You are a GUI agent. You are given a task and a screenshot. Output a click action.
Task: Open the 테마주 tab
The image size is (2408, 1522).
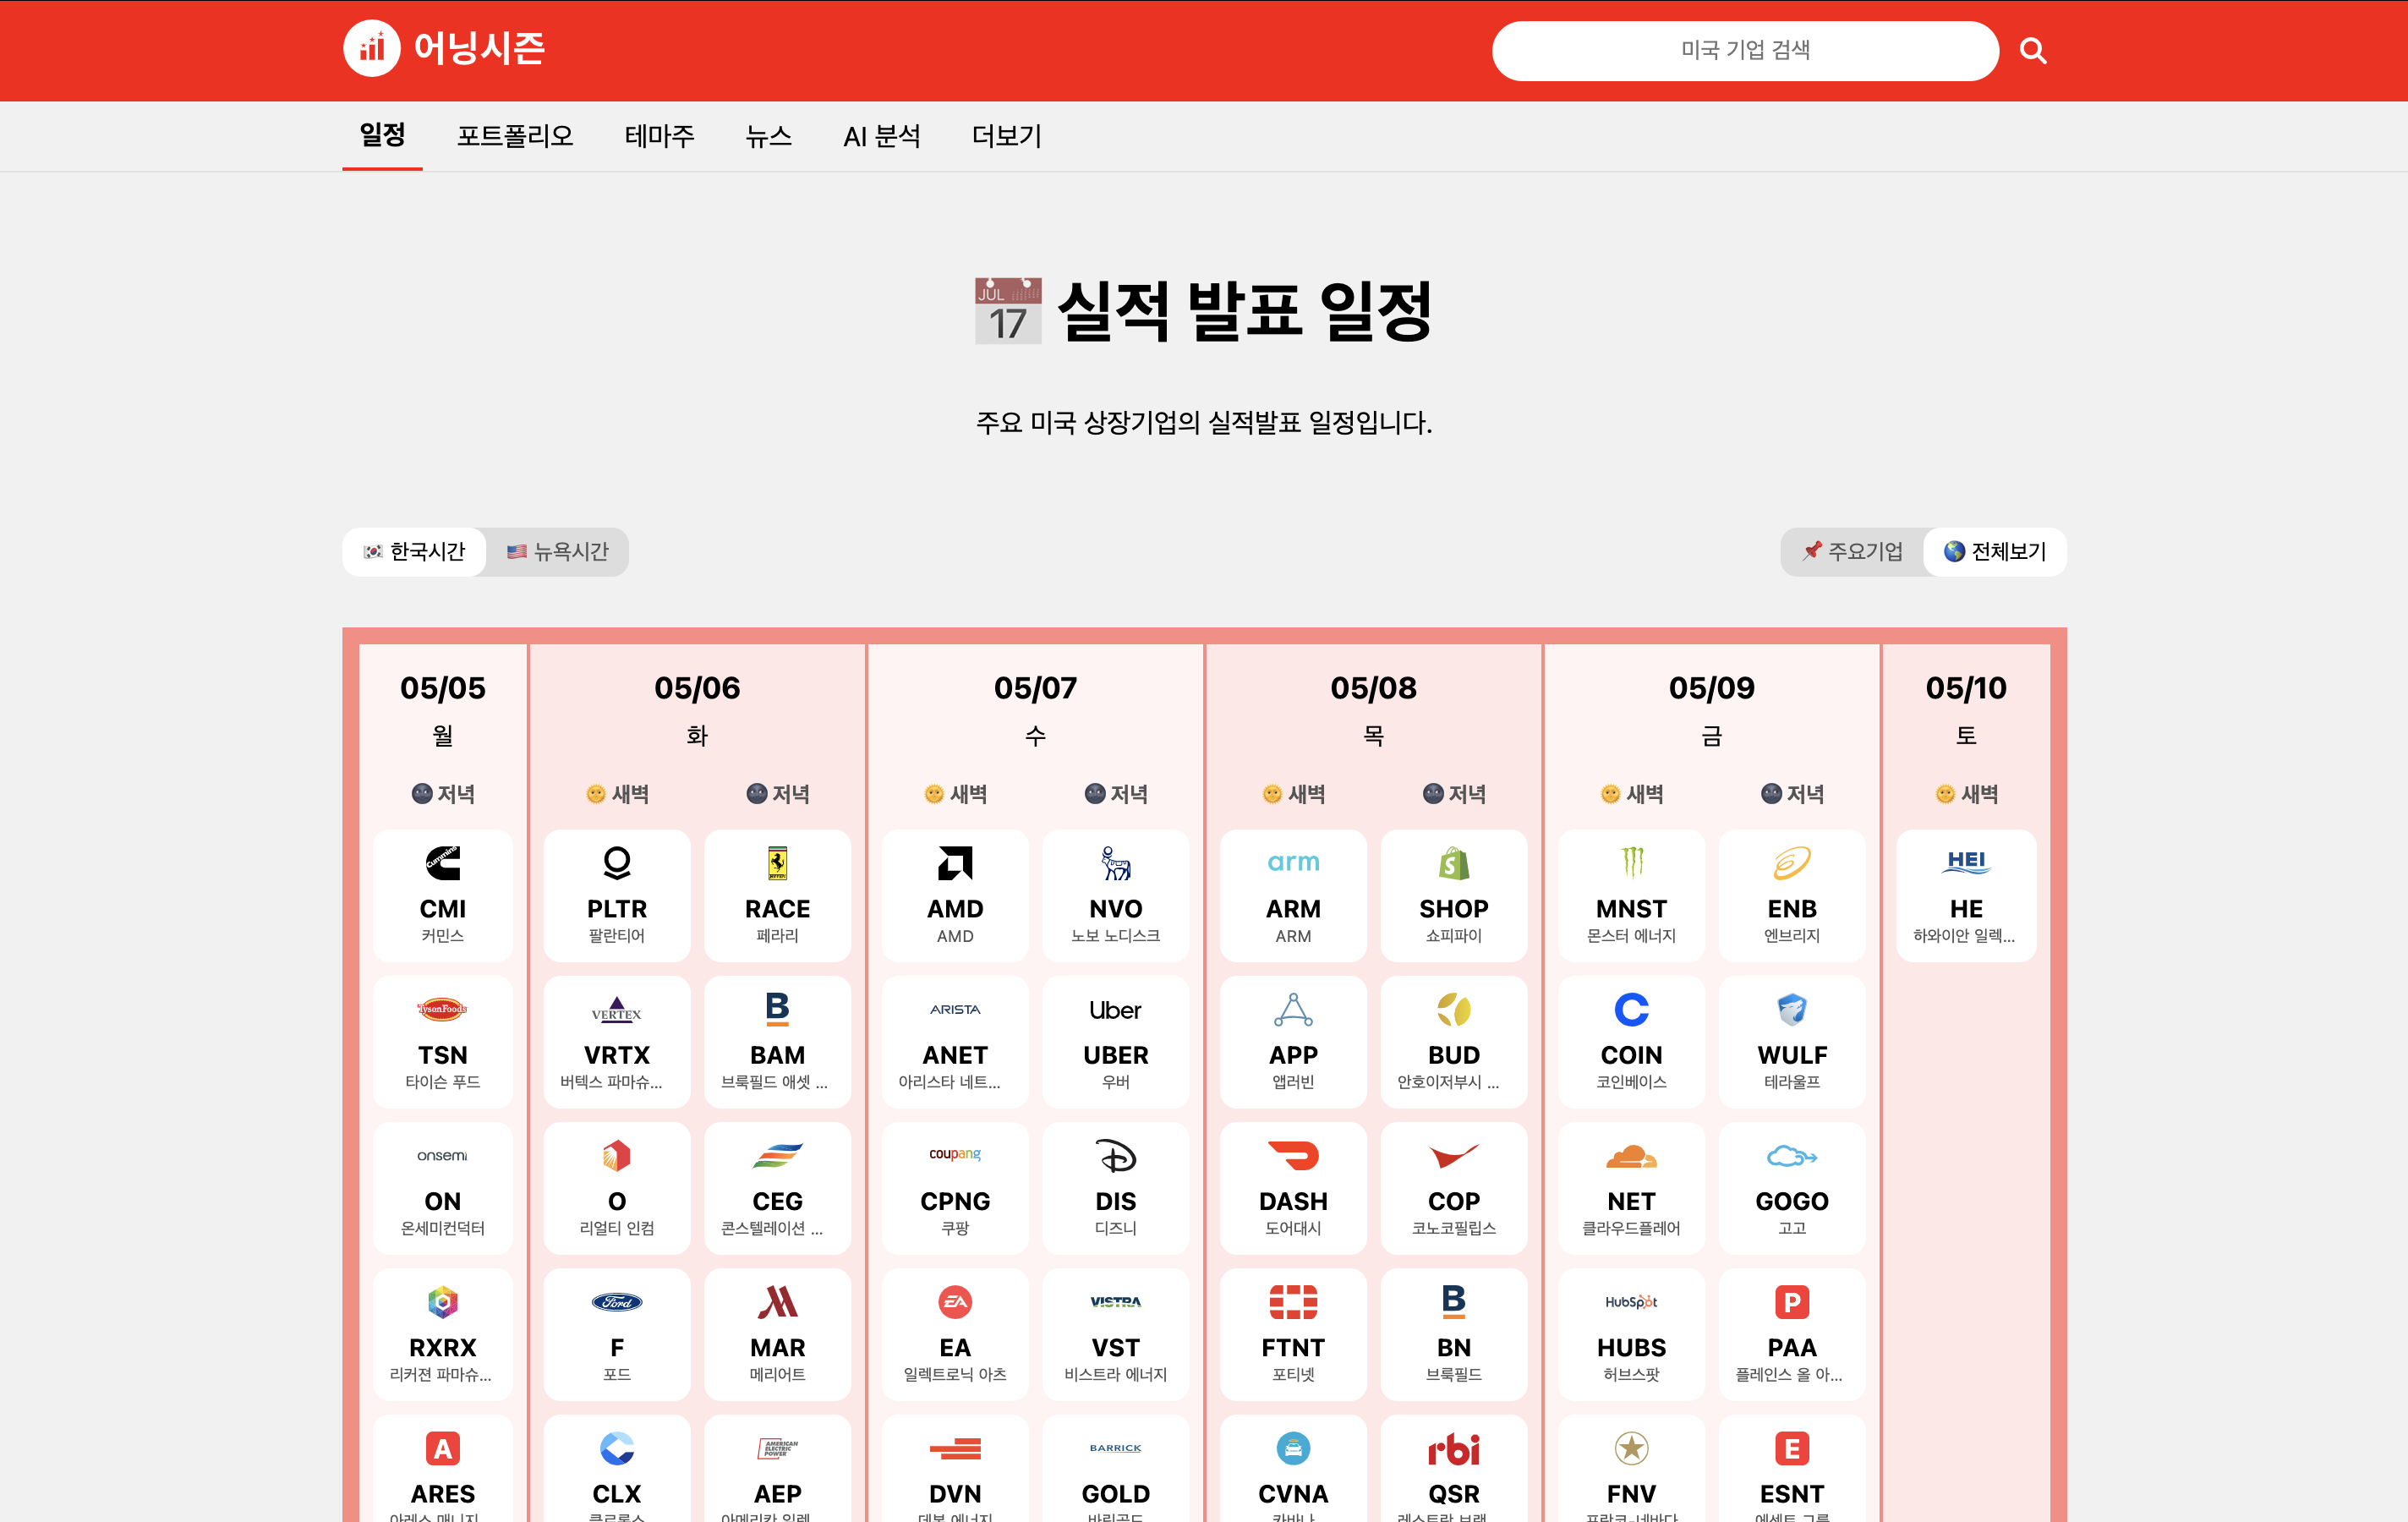659,135
